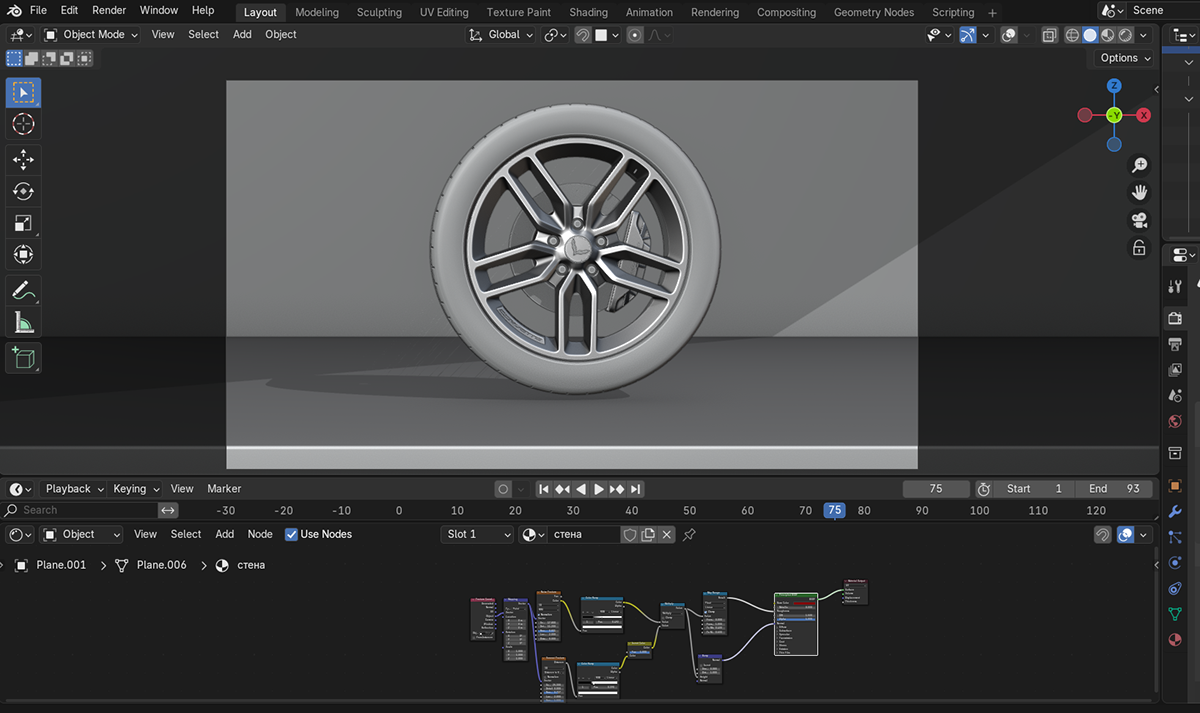Select the Cursor tool in toolbar
Image resolution: width=1200 pixels, height=713 pixels.
[x=23, y=124]
